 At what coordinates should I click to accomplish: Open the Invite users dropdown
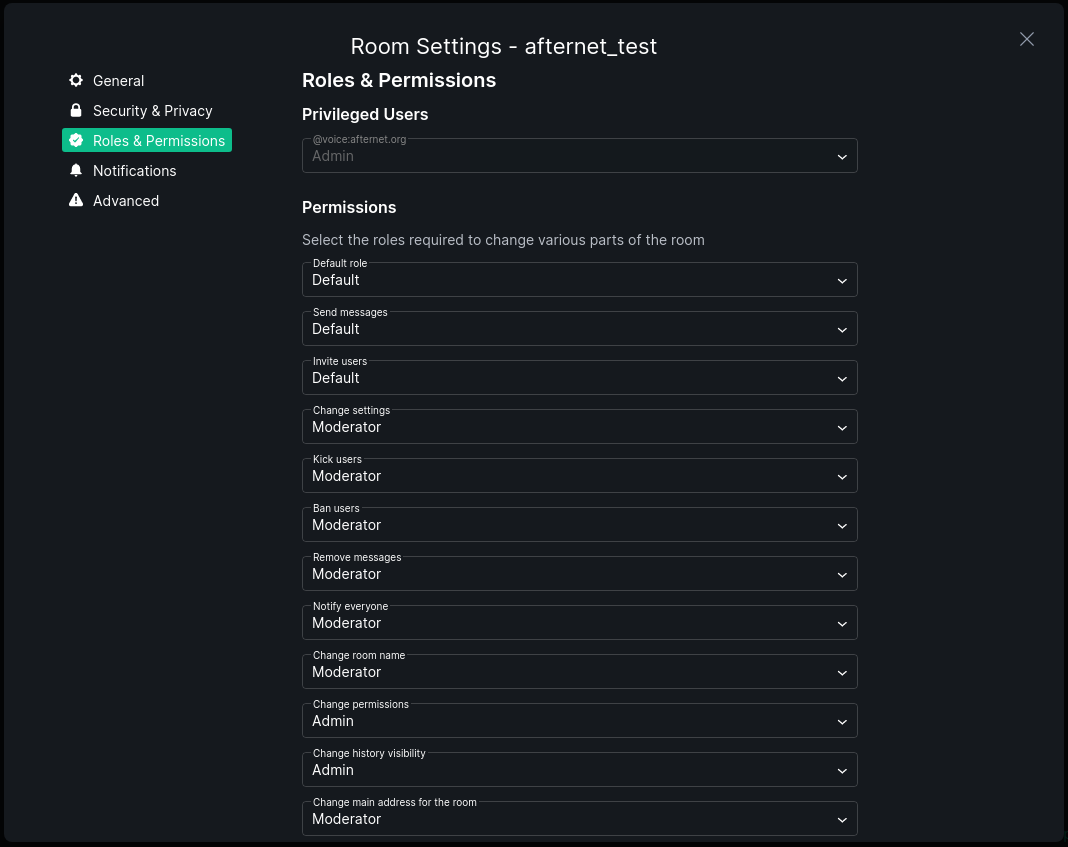[579, 379]
